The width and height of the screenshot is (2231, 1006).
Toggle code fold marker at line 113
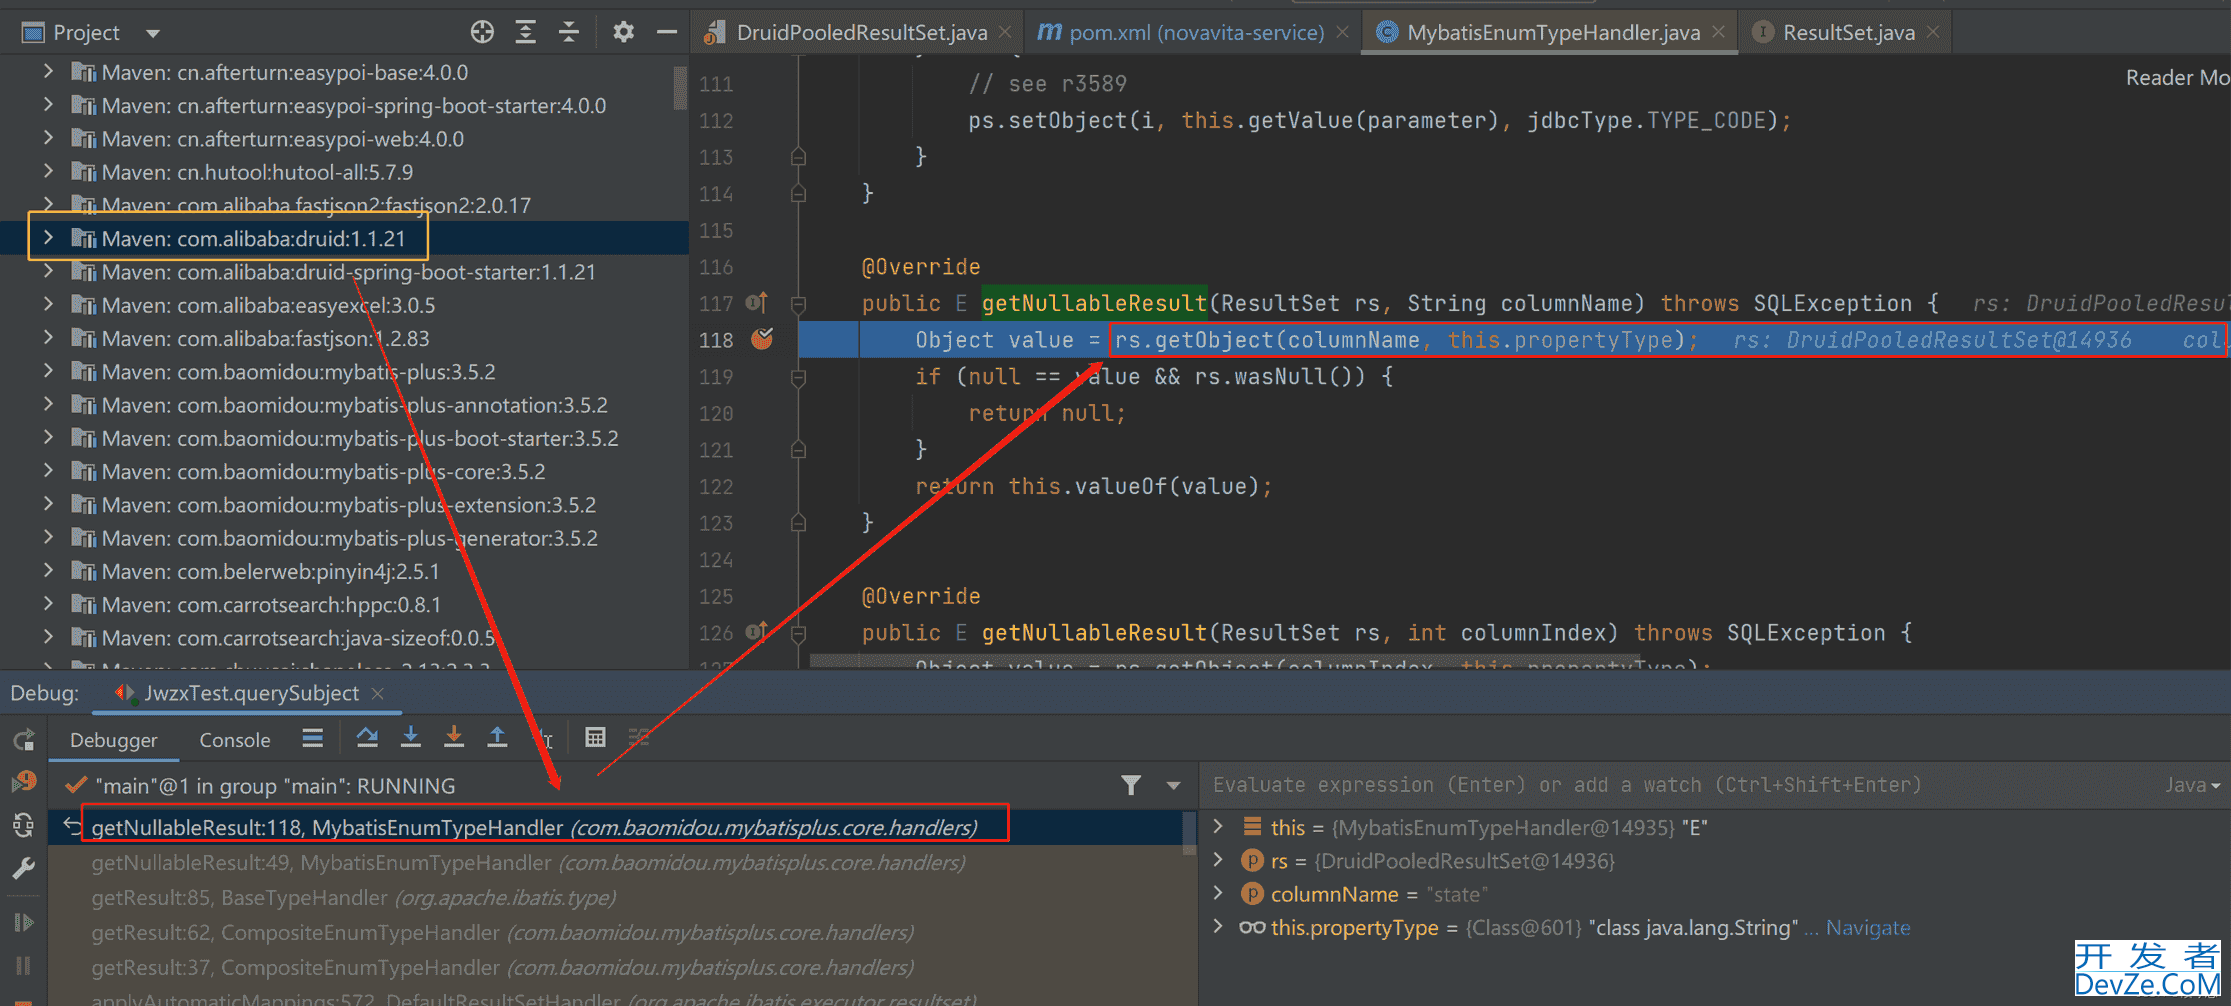798,157
